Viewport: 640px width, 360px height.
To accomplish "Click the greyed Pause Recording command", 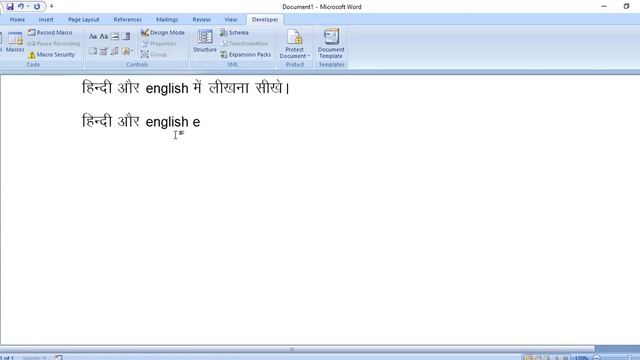I will click(x=53, y=43).
